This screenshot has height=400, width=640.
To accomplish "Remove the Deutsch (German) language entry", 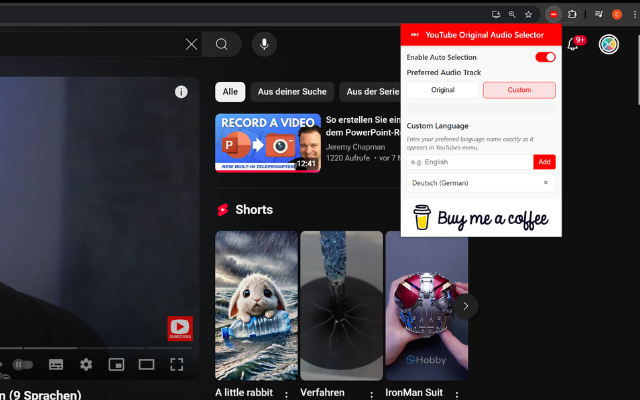I will (x=546, y=182).
